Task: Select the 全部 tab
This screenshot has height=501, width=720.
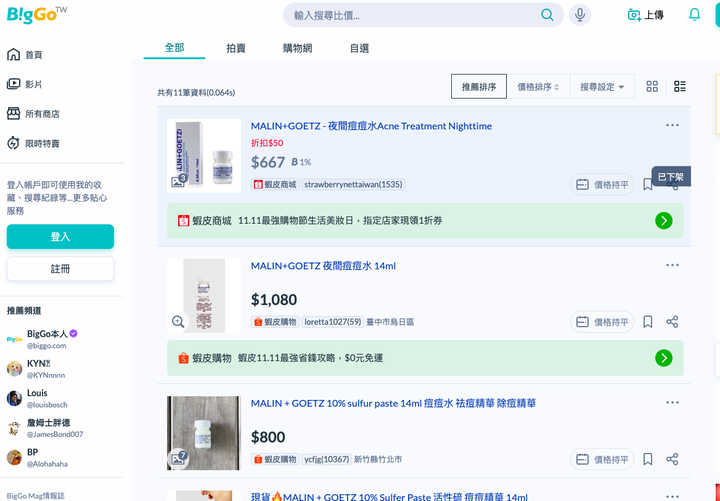Action: (174, 48)
